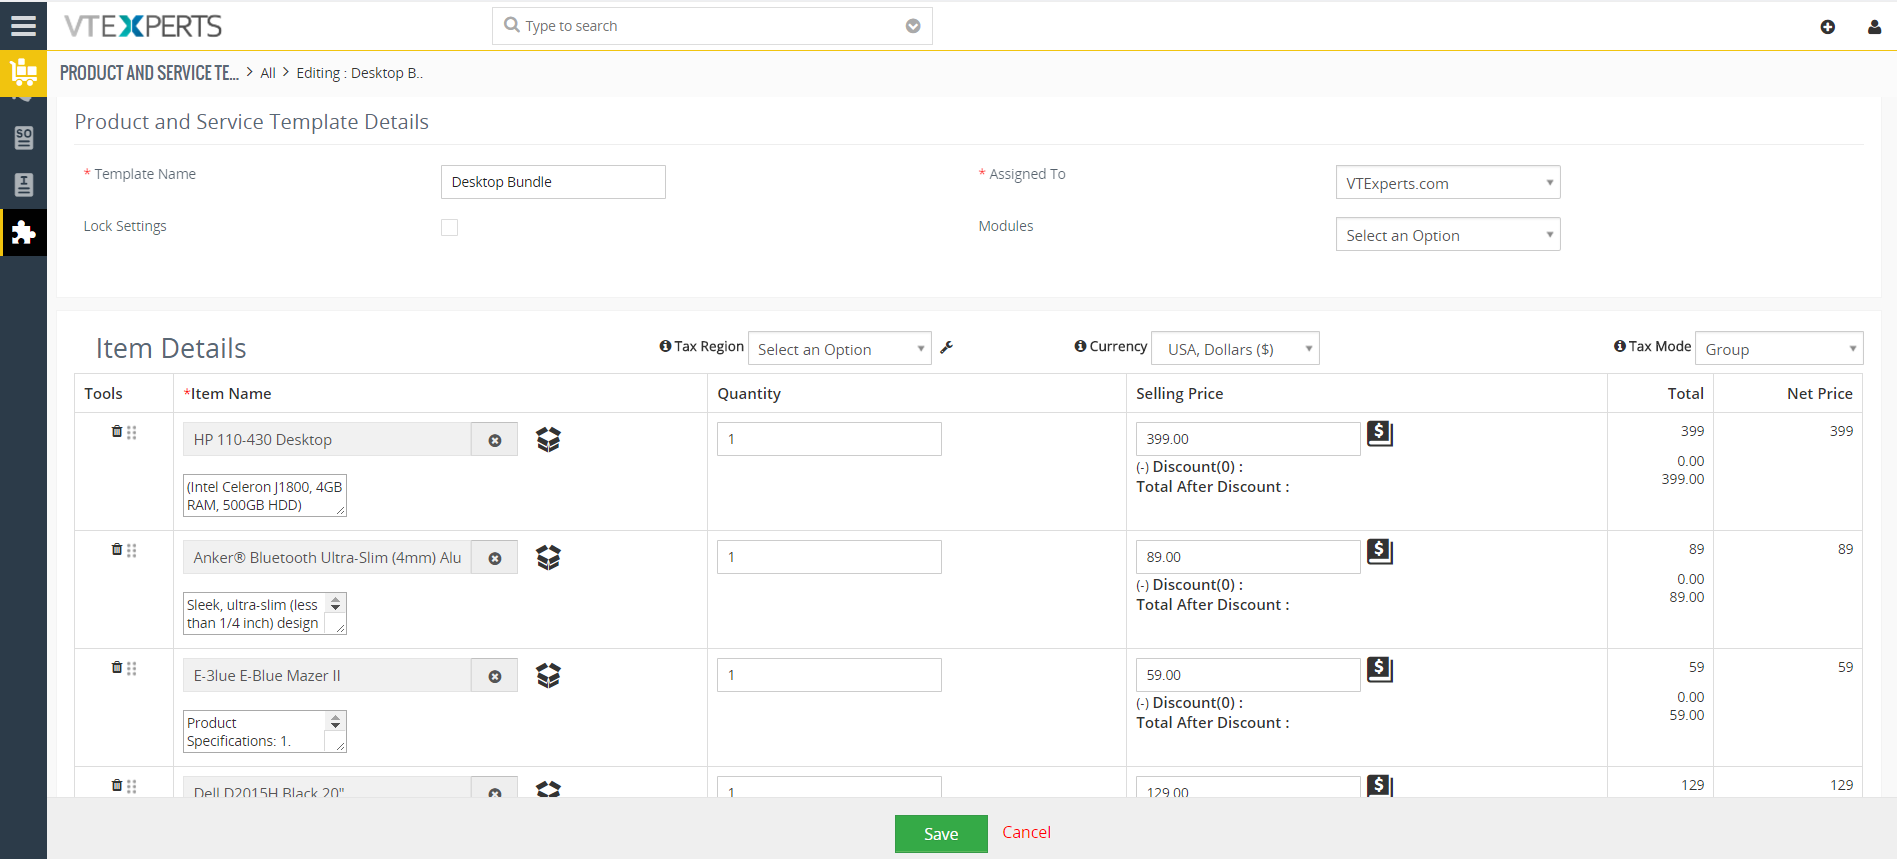The image size is (1897, 859).
Task: Clear the Anker Bluetooth item name
Action: (x=494, y=558)
